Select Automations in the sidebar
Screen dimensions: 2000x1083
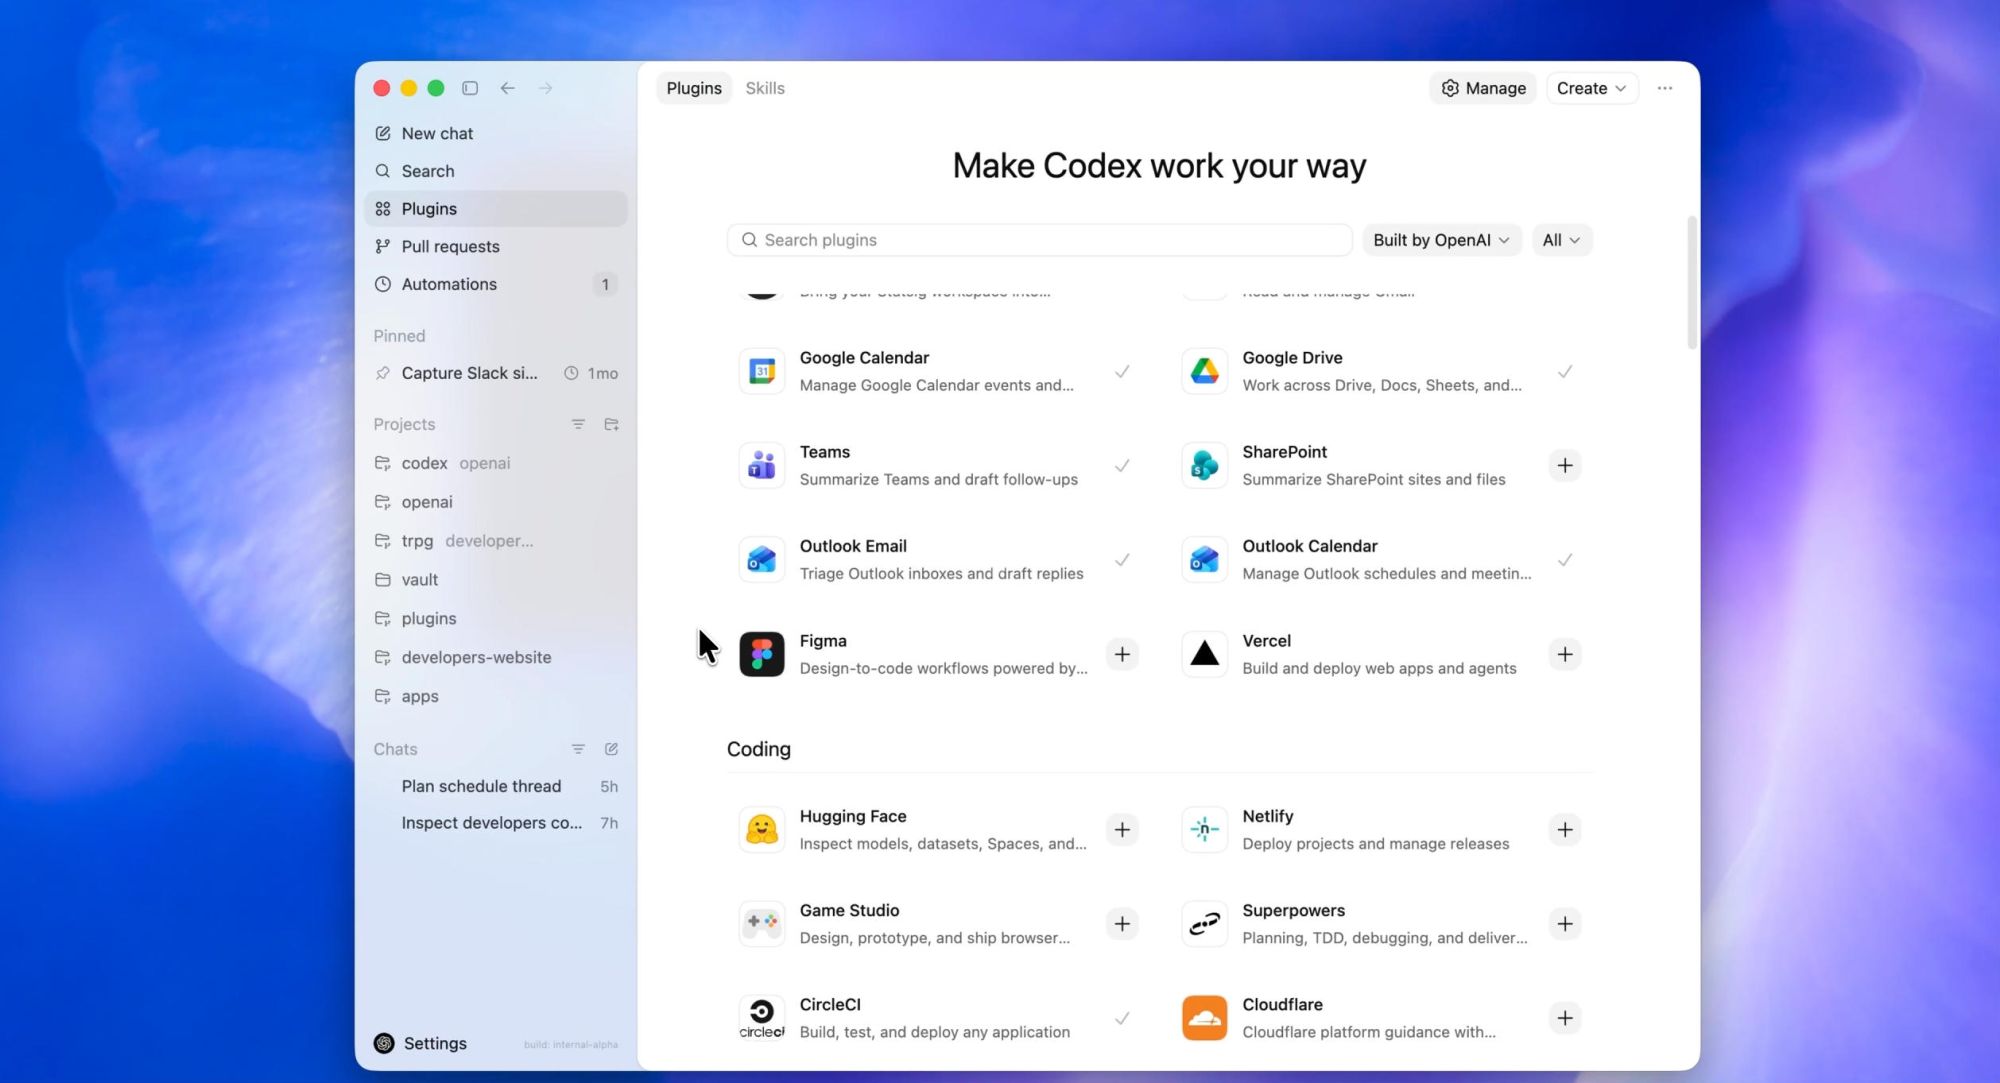point(449,284)
